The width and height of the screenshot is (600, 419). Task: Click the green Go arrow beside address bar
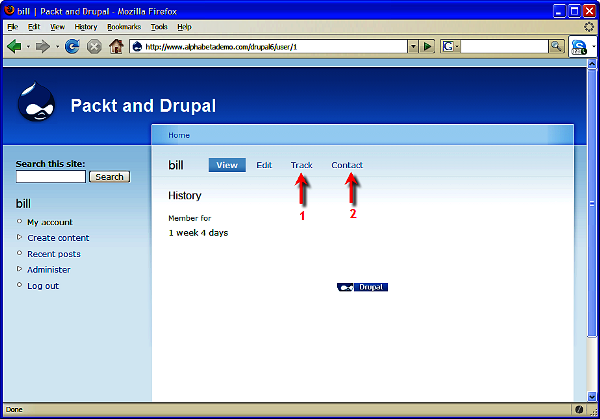(427, 47)
